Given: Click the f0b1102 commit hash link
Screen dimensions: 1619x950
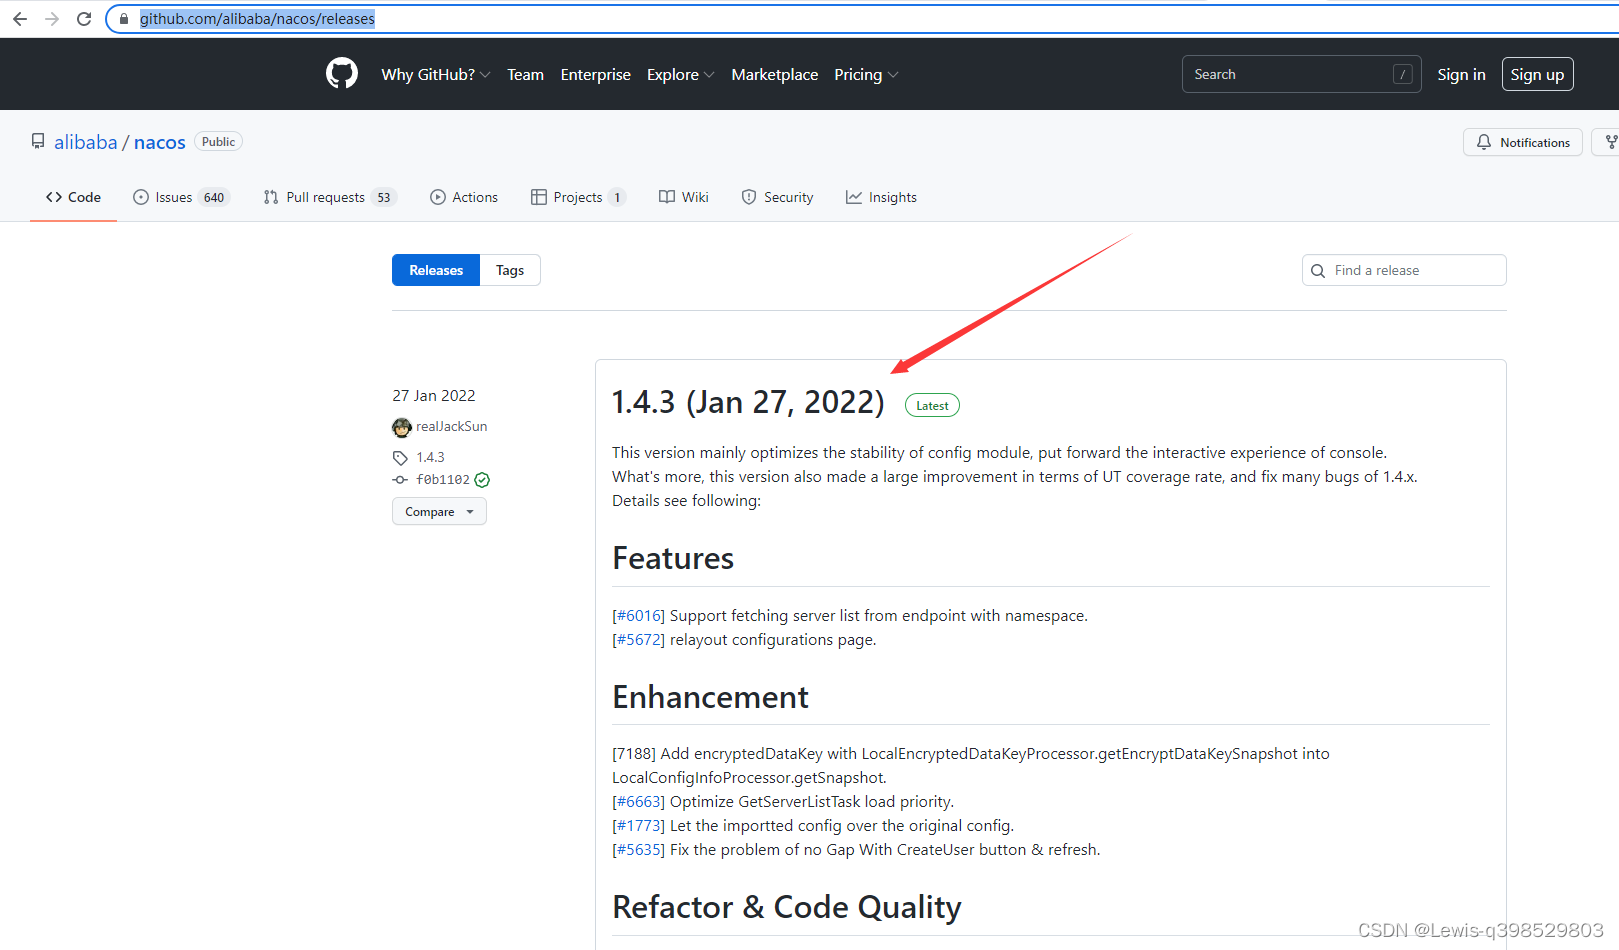Looking at the screenshot, I should [443, 480].
